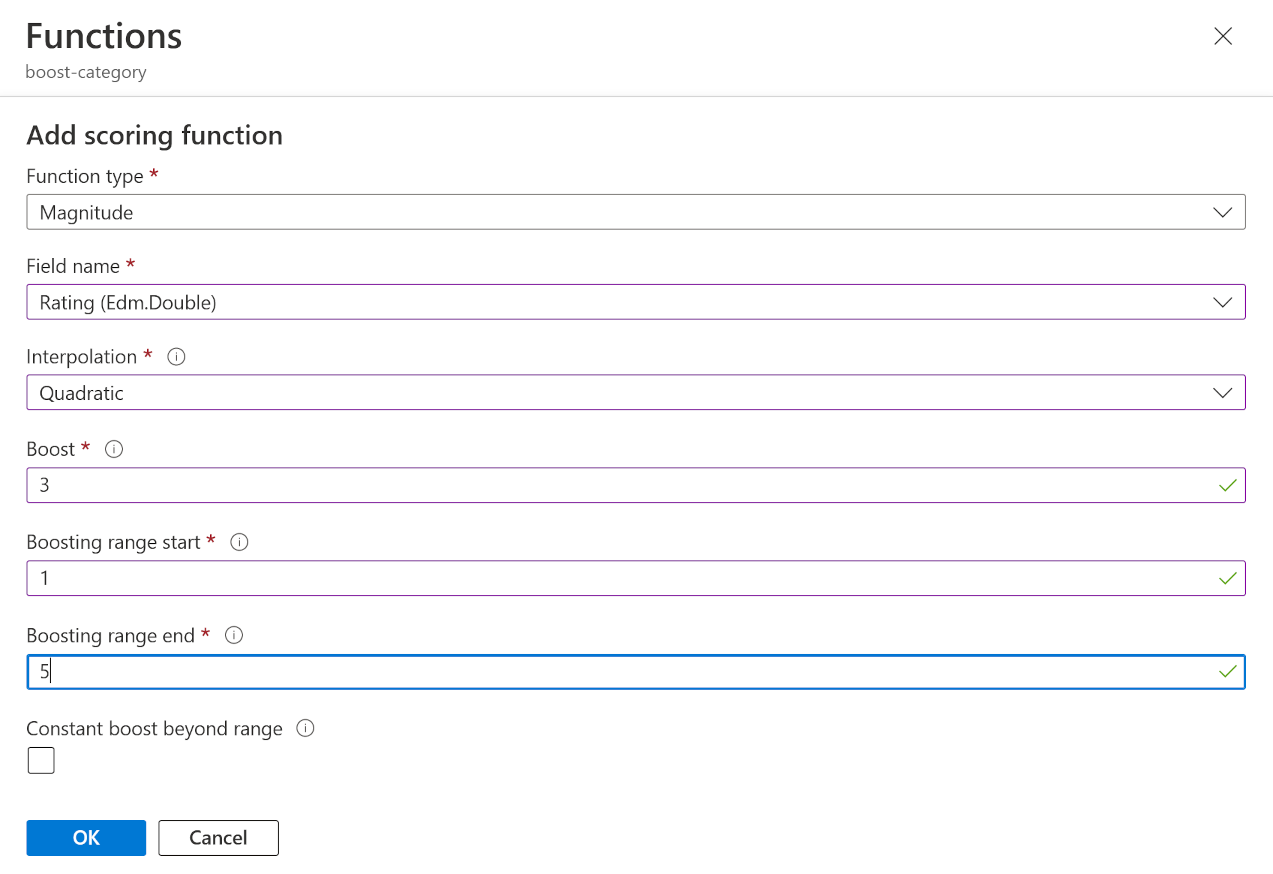Screen dimensions: 1273x874
Task: Click into the Boosting range start input
Action: coord(636,578)
